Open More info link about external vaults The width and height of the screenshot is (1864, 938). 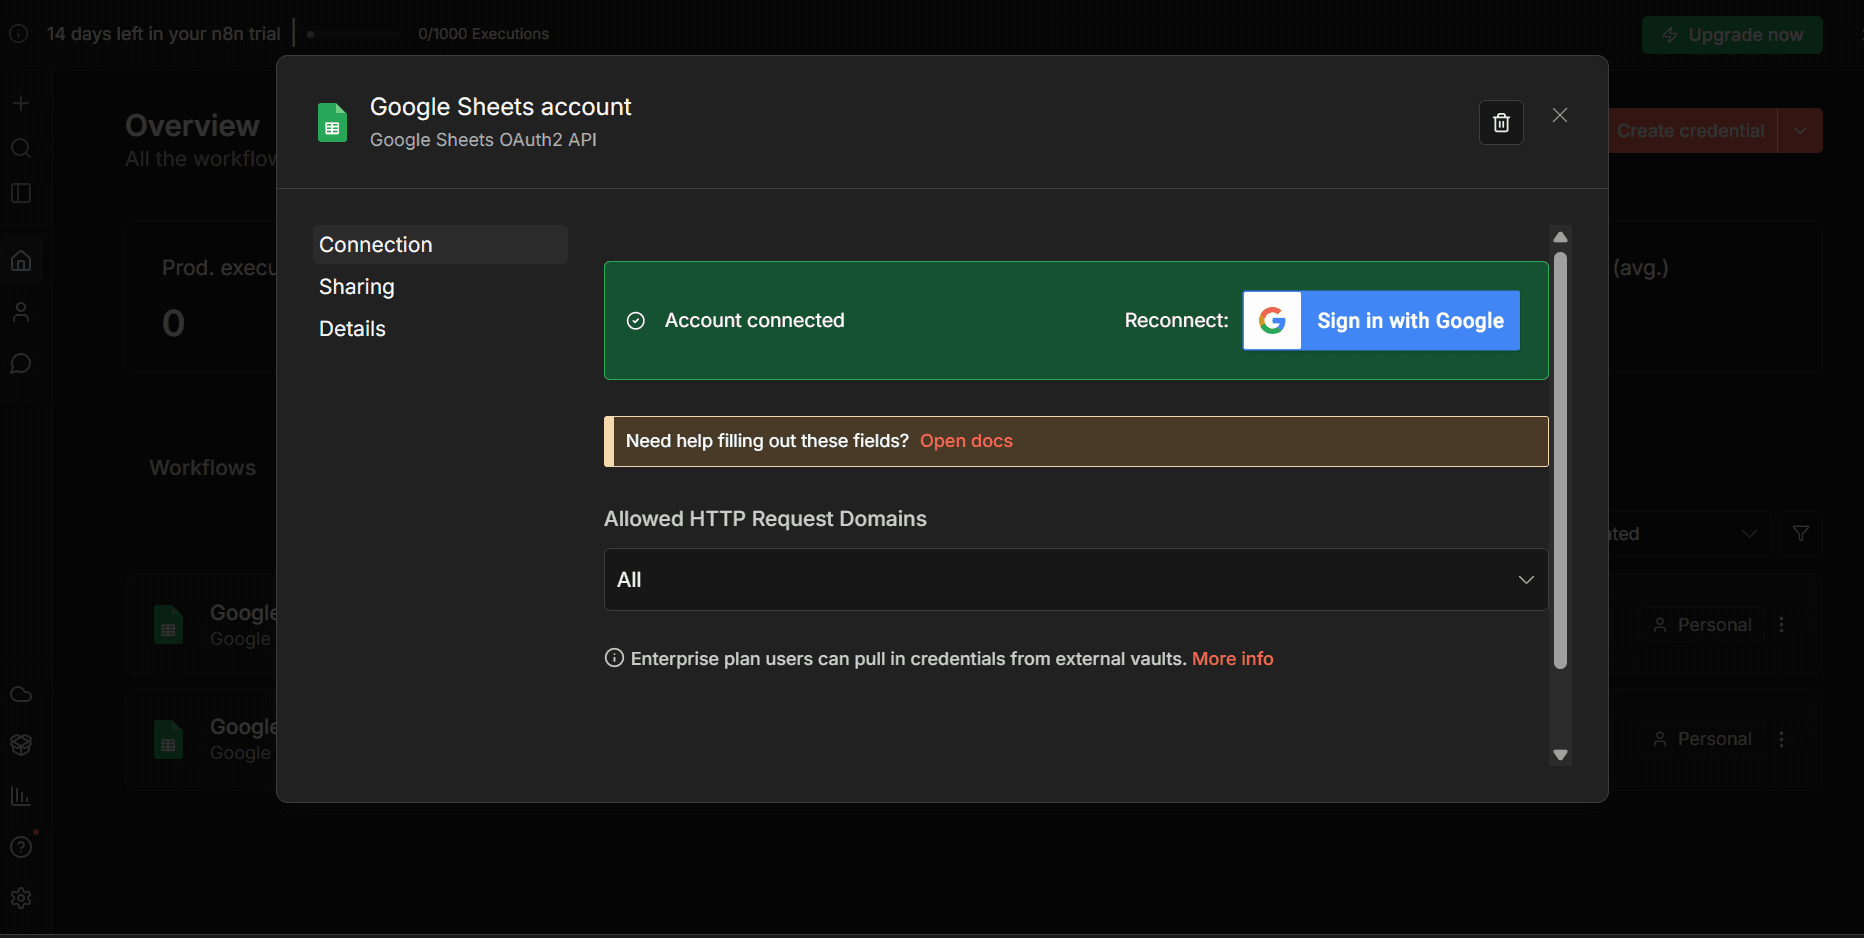click(1232, 659)
